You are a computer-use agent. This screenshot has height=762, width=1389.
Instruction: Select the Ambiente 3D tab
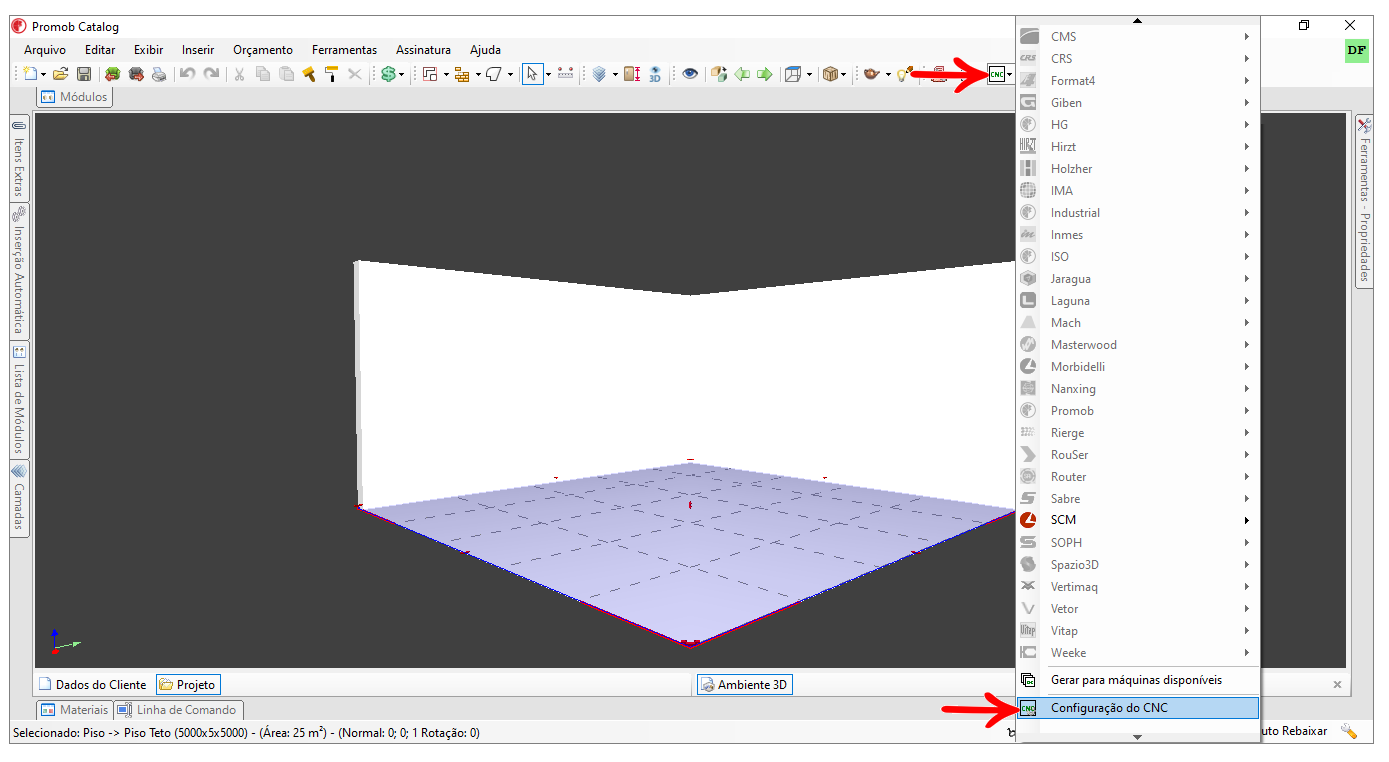click(x=744, y=685)
